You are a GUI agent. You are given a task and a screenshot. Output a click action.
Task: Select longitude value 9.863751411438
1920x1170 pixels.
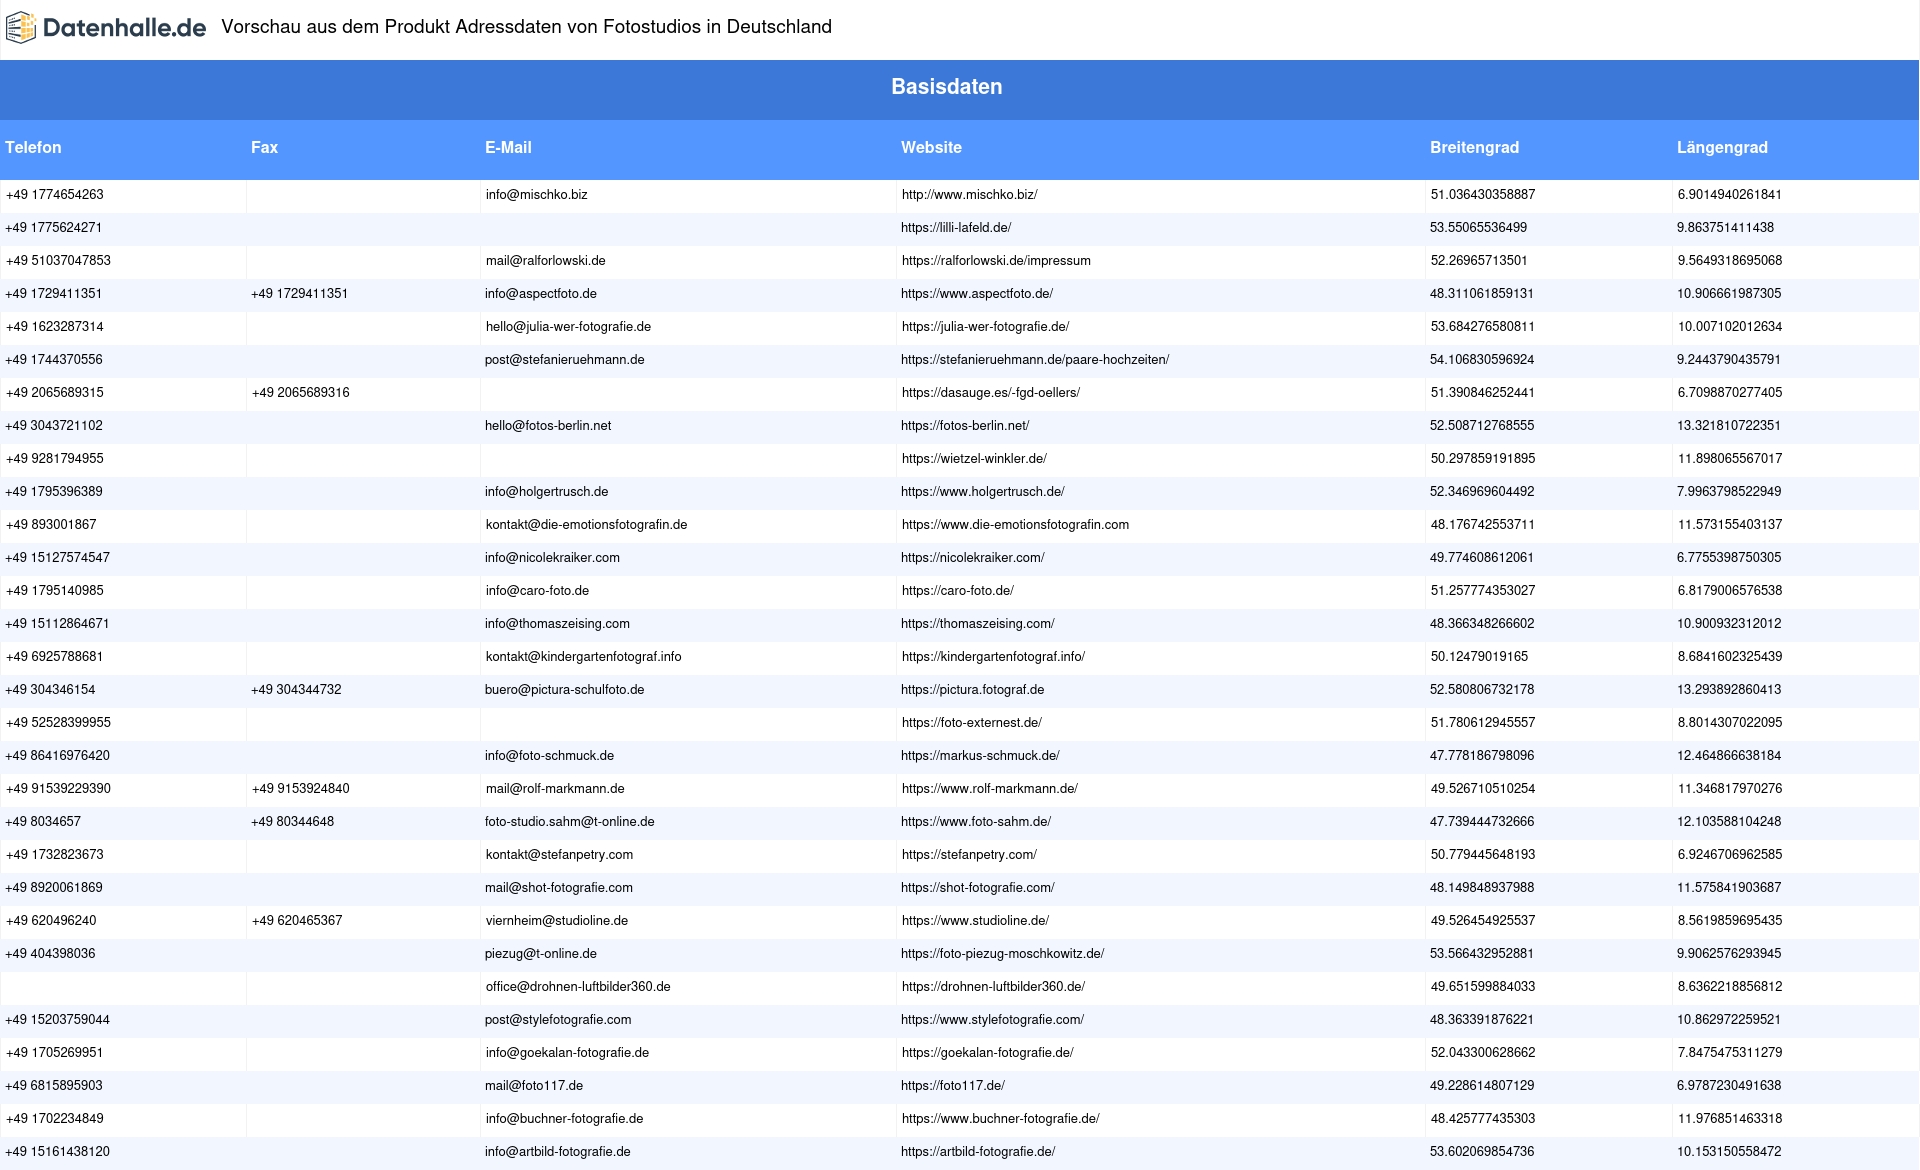(x=1726, y=228)
